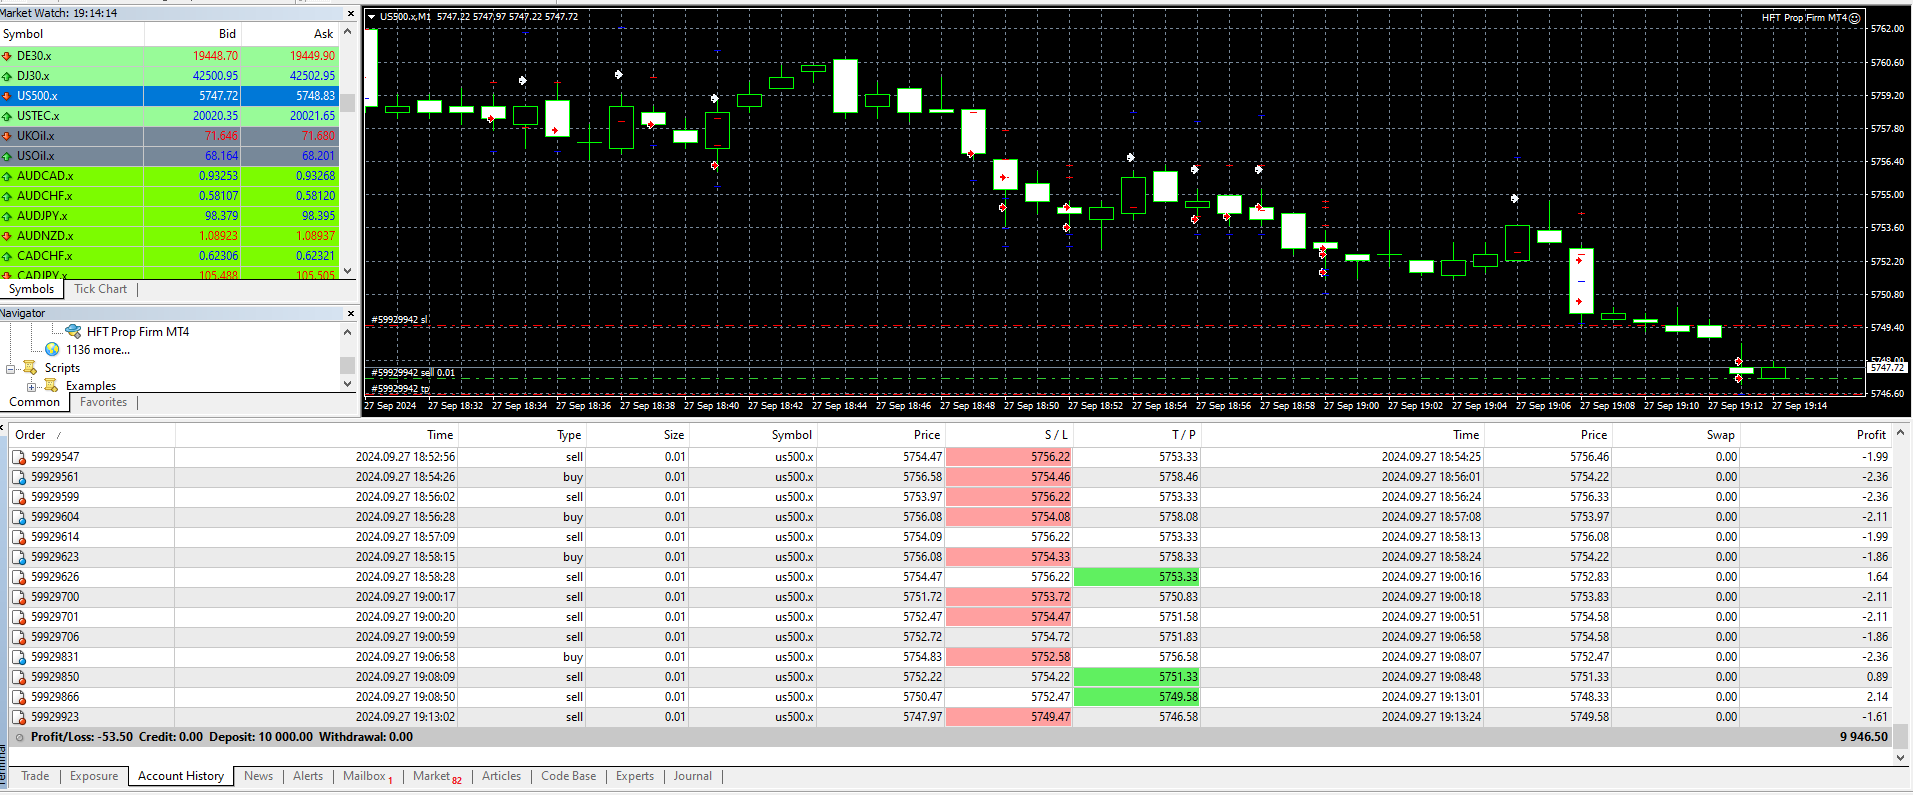Screen dimensions: 1913x795
Task: Close the Market Watch panel
Action: (350, 13)
